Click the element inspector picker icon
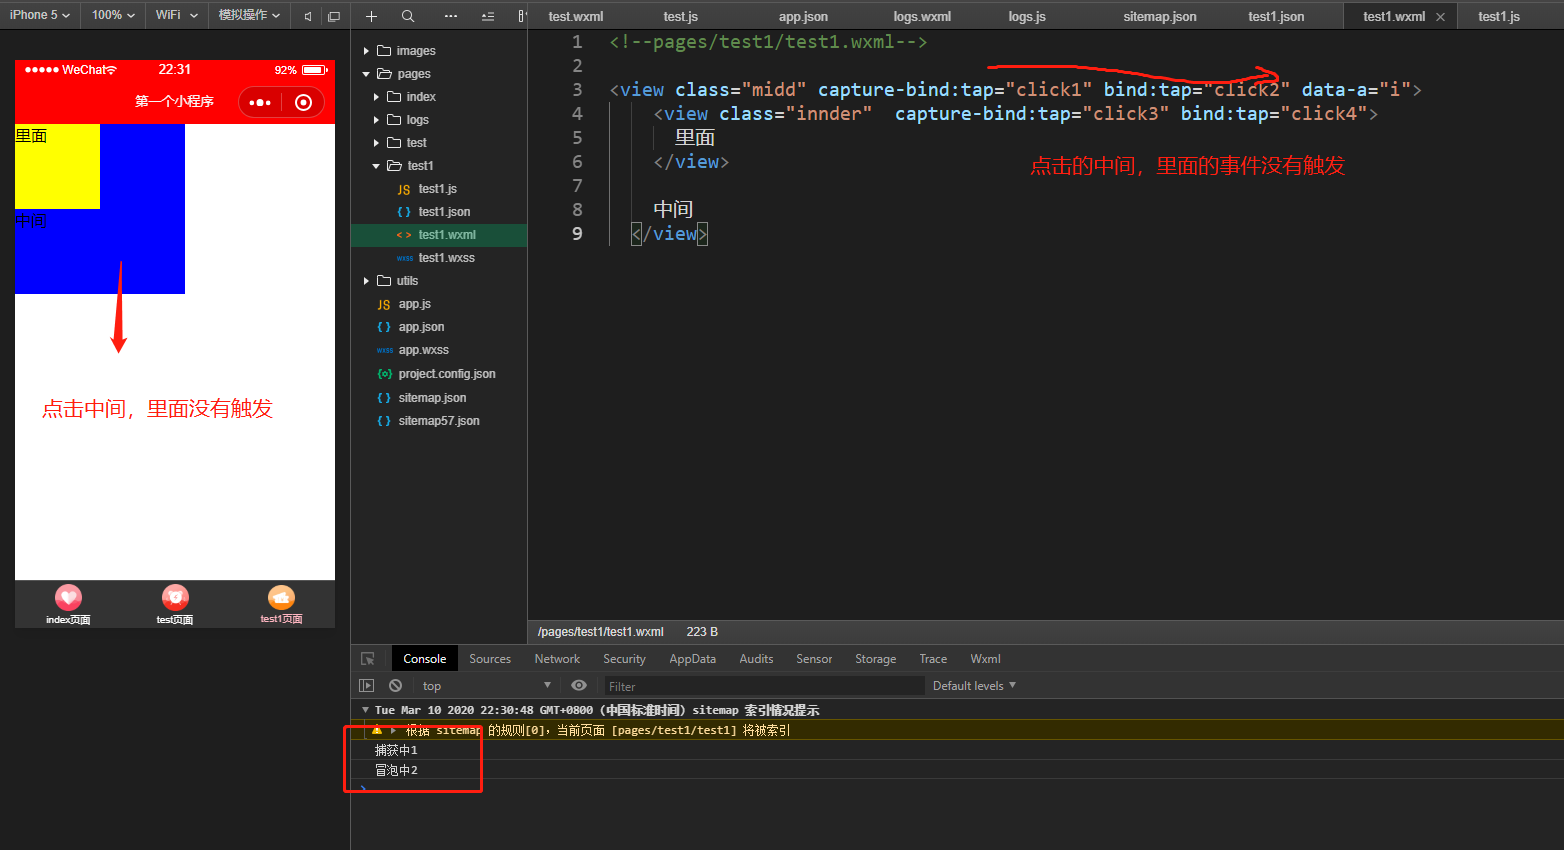Screen dimensions: 1564x850 (x=368, y=659)
